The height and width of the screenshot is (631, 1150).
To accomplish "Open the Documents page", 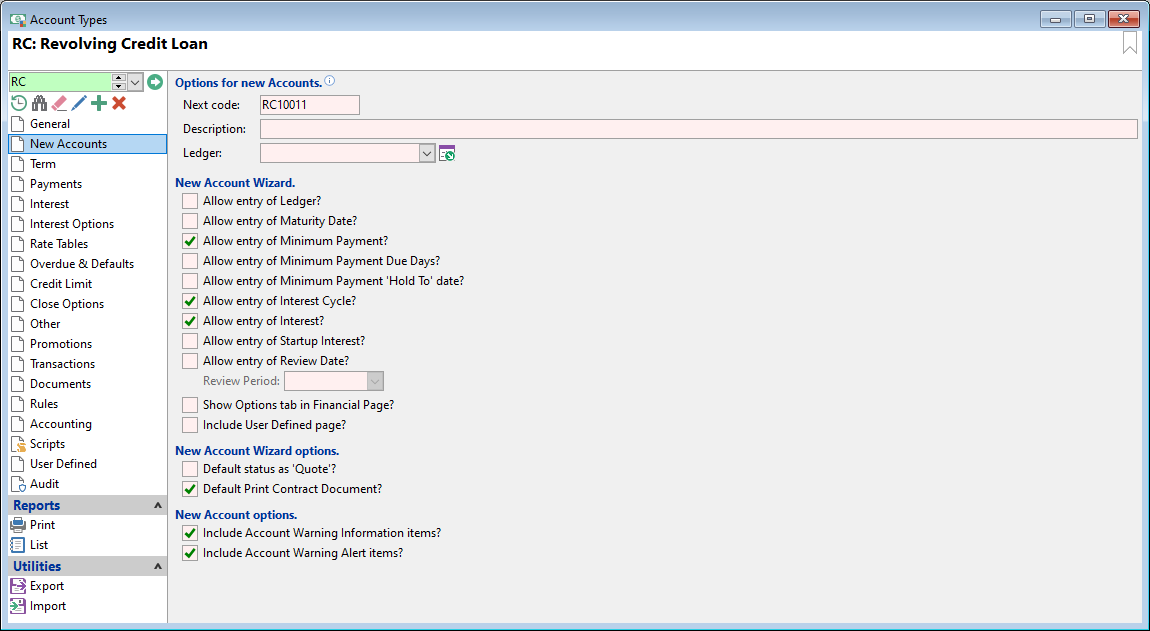I will [x=60, y=384].
